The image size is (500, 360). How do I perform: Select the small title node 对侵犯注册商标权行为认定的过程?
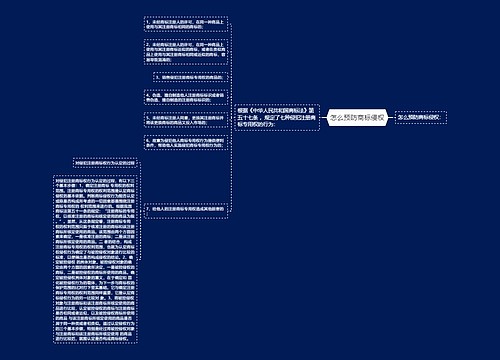pyautogui.click(x=105, y=163)
